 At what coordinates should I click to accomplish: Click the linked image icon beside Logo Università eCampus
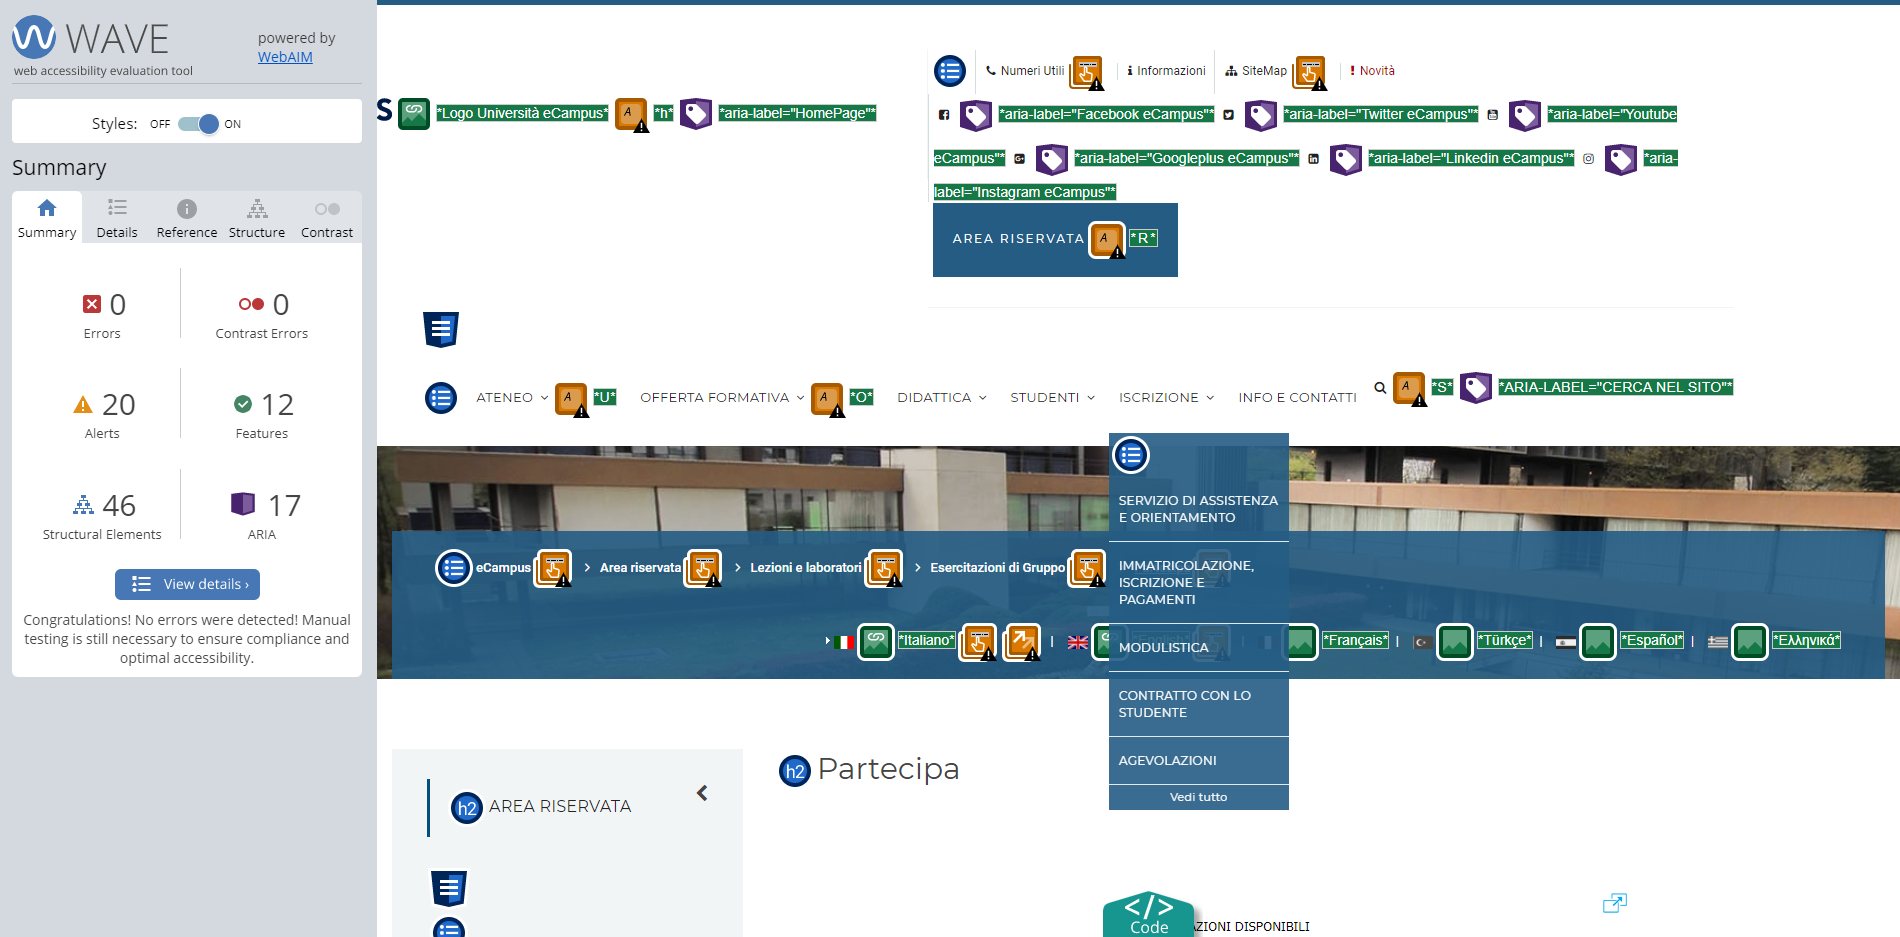point(414,114)
